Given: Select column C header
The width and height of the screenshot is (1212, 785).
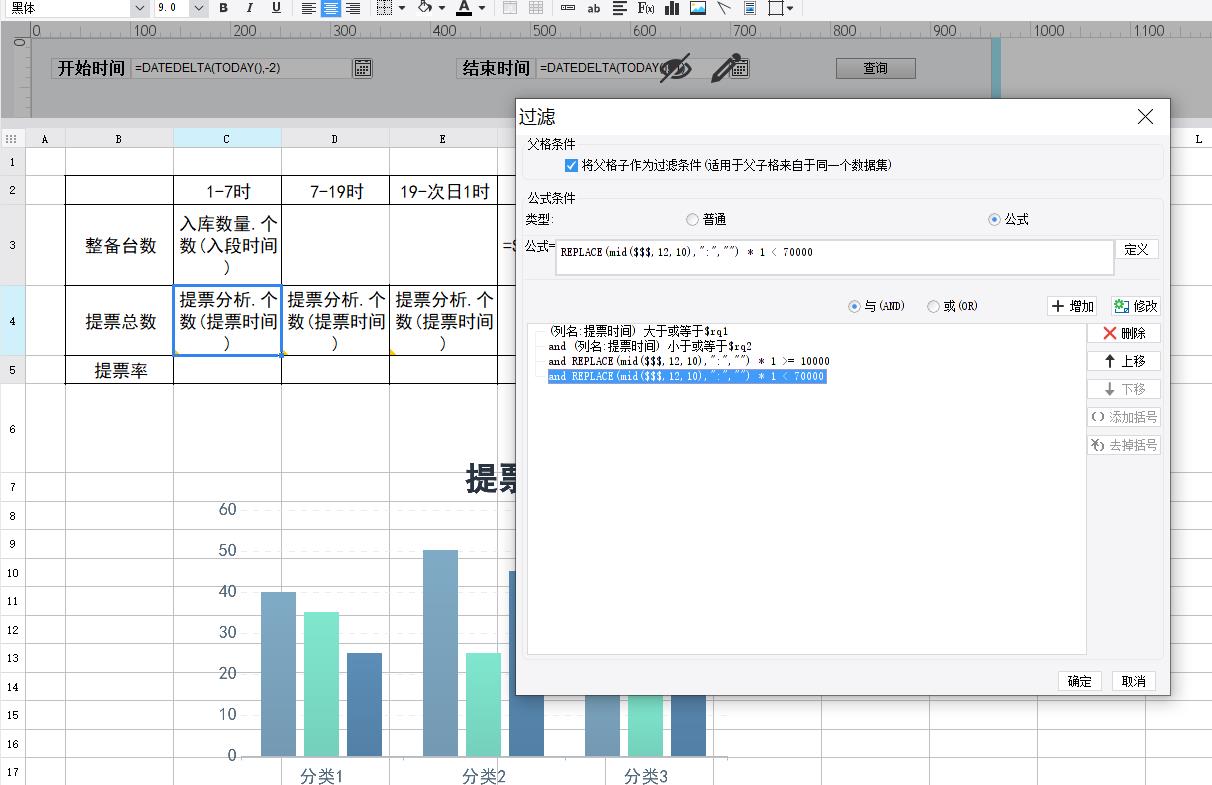Looking at the screenshot, I should (x=227, y=139).
